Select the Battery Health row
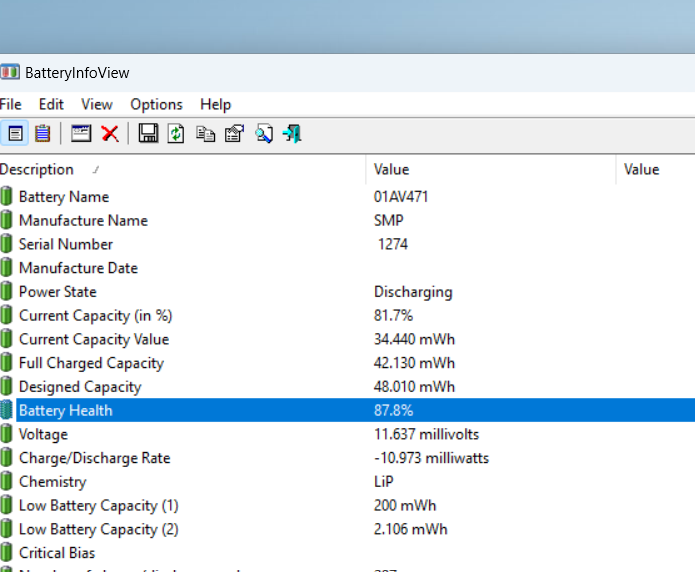This screenshot has width=695, height=572. [x=348, y=410]
